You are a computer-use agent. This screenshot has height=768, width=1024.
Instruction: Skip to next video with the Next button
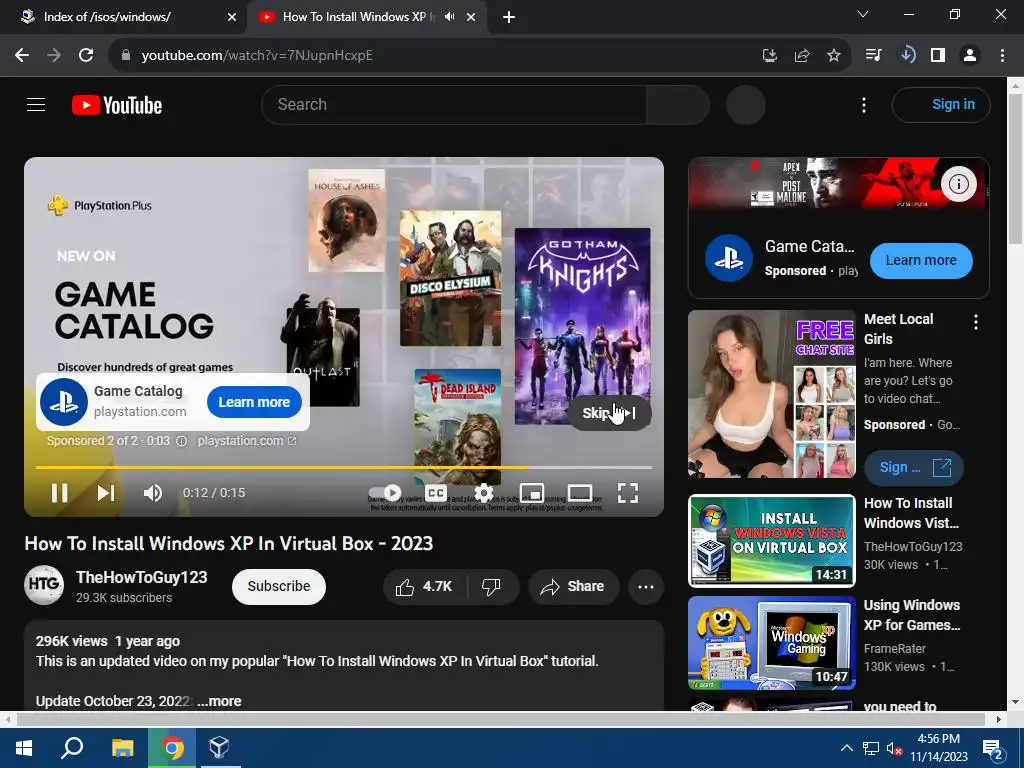click(106, 493)
